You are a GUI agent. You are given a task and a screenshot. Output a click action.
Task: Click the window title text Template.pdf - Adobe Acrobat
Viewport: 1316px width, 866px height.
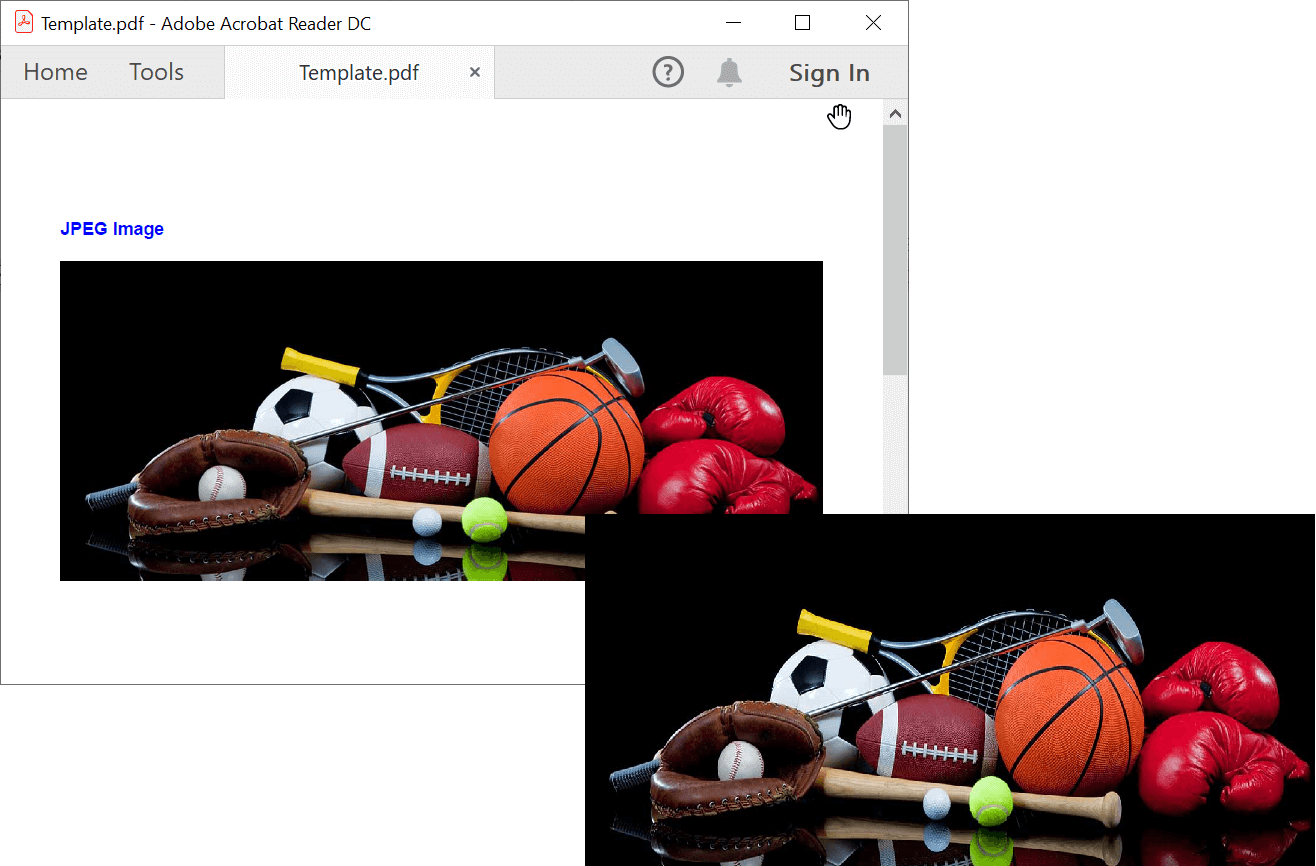(x=206, y=23)
